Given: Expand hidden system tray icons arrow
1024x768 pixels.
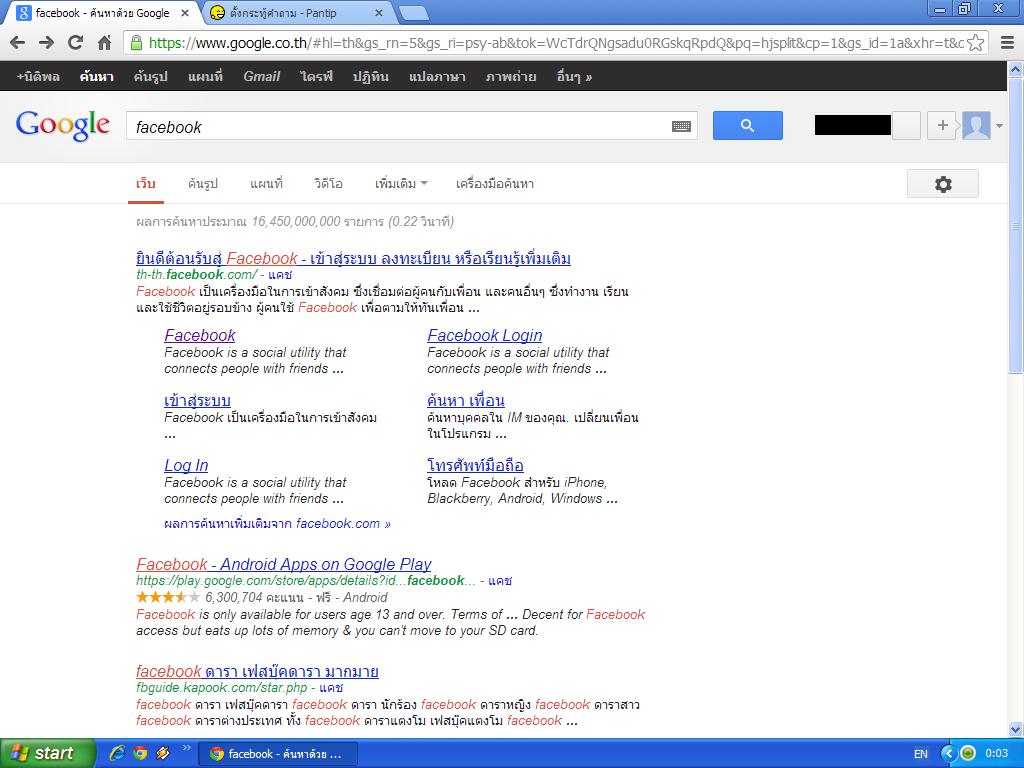Looking at the screenshot, I should [x=948, y=754].
